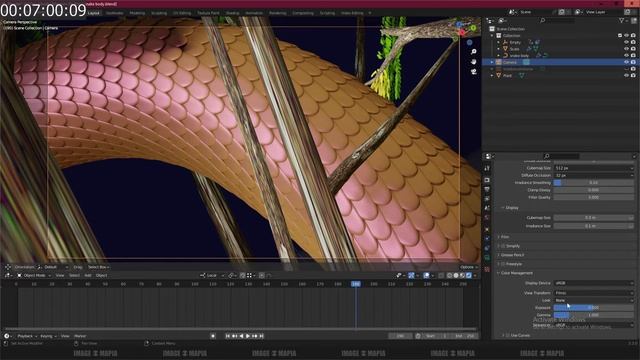Disable Camera in renders toggle
Image resolution: width=640 pixels, height=360 pixels.
point(633,62)
